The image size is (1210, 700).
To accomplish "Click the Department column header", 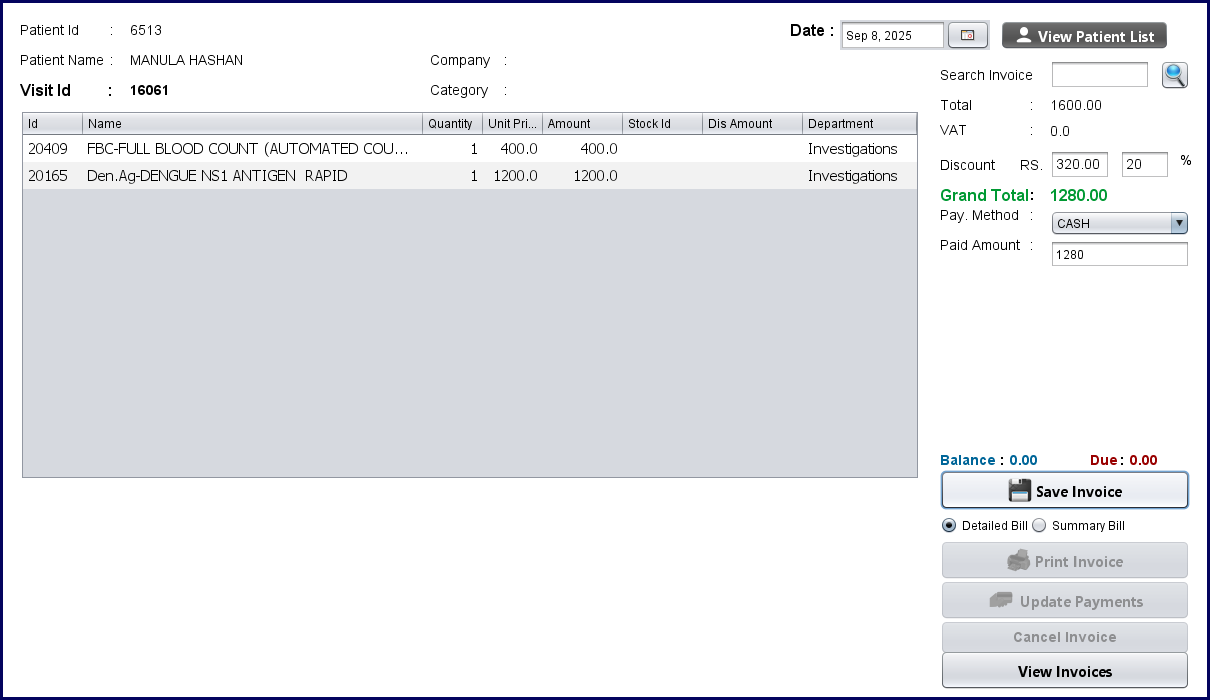I will (x=859, y=124).
